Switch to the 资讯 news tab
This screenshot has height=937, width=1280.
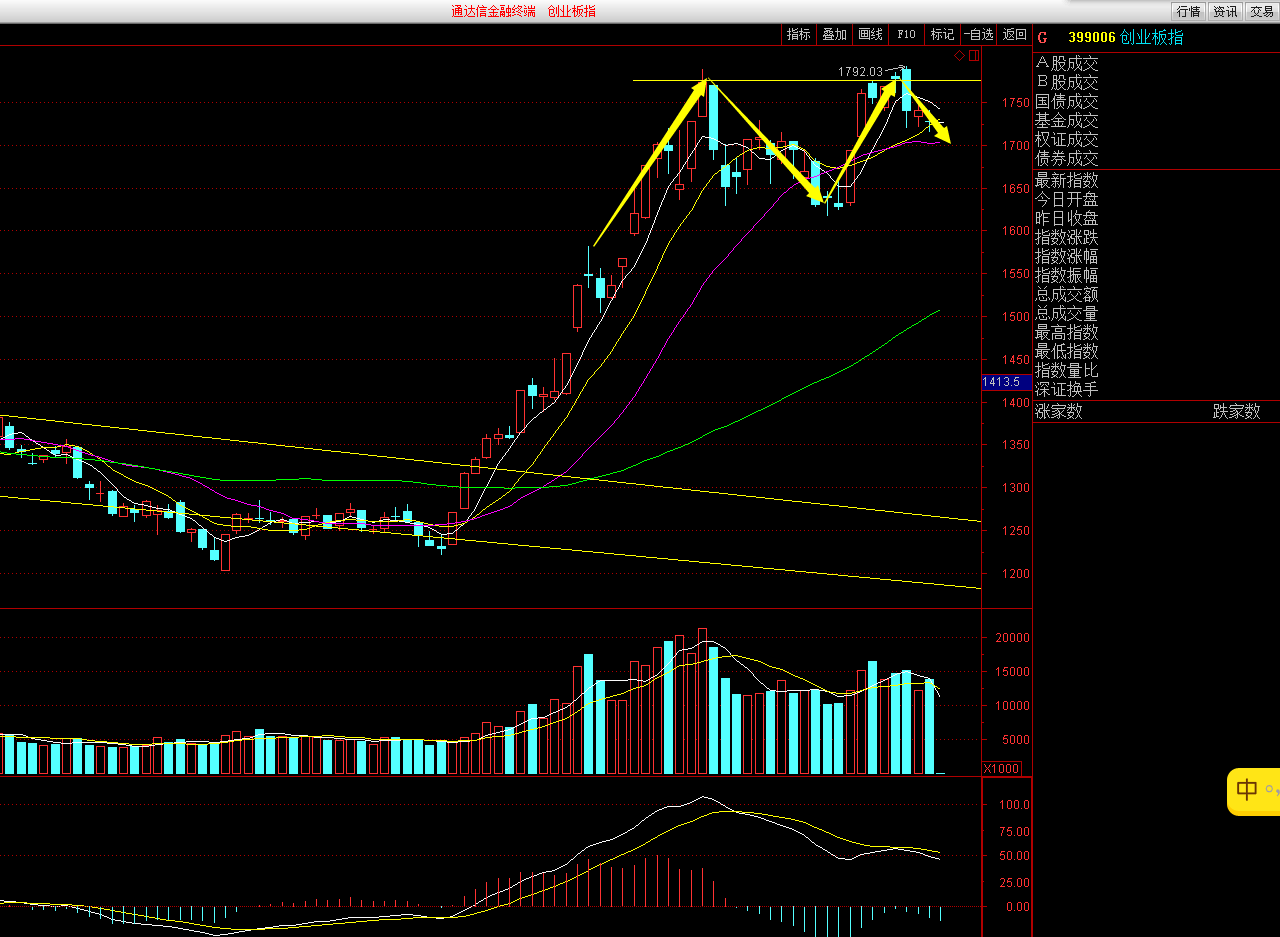(1225, 11)
